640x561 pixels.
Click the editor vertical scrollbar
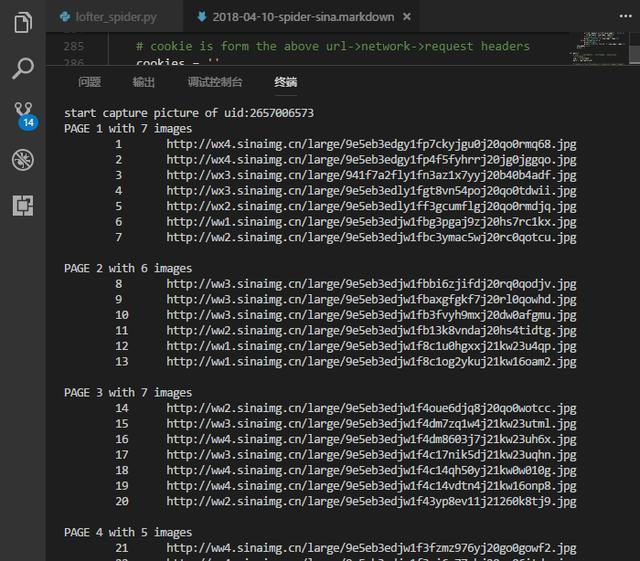coord(634,48)
